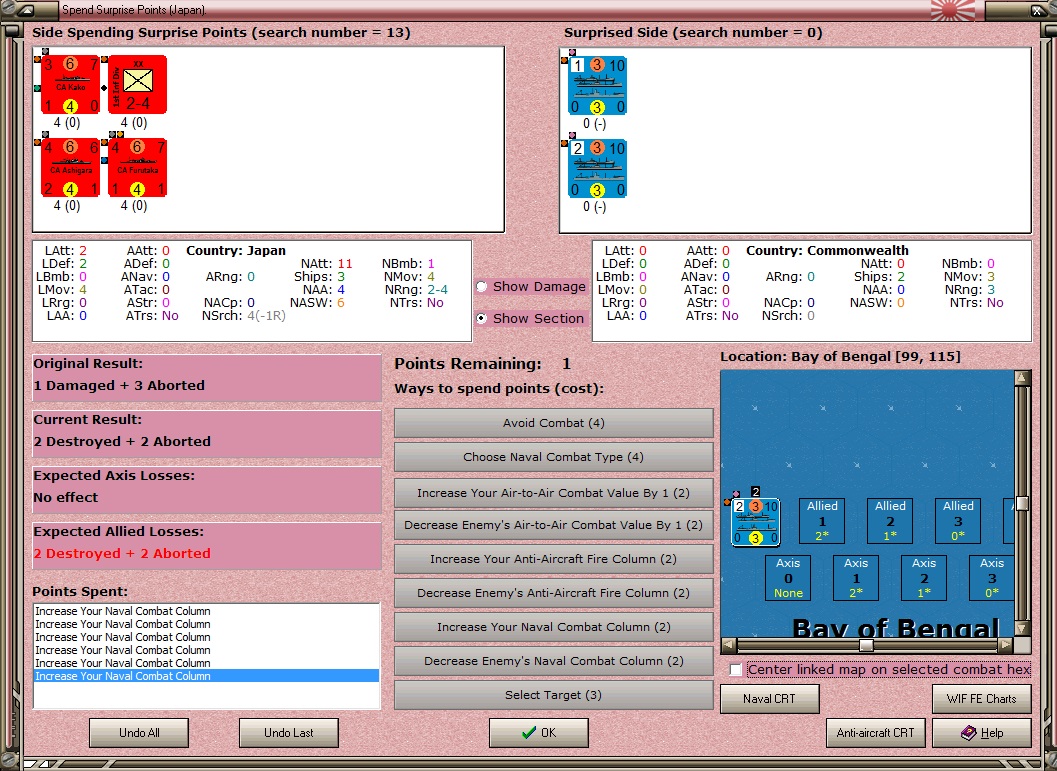Click Select Target (3) button
Screen dimensions: 1057x771
pyautogui.click(x=553, y=695)
